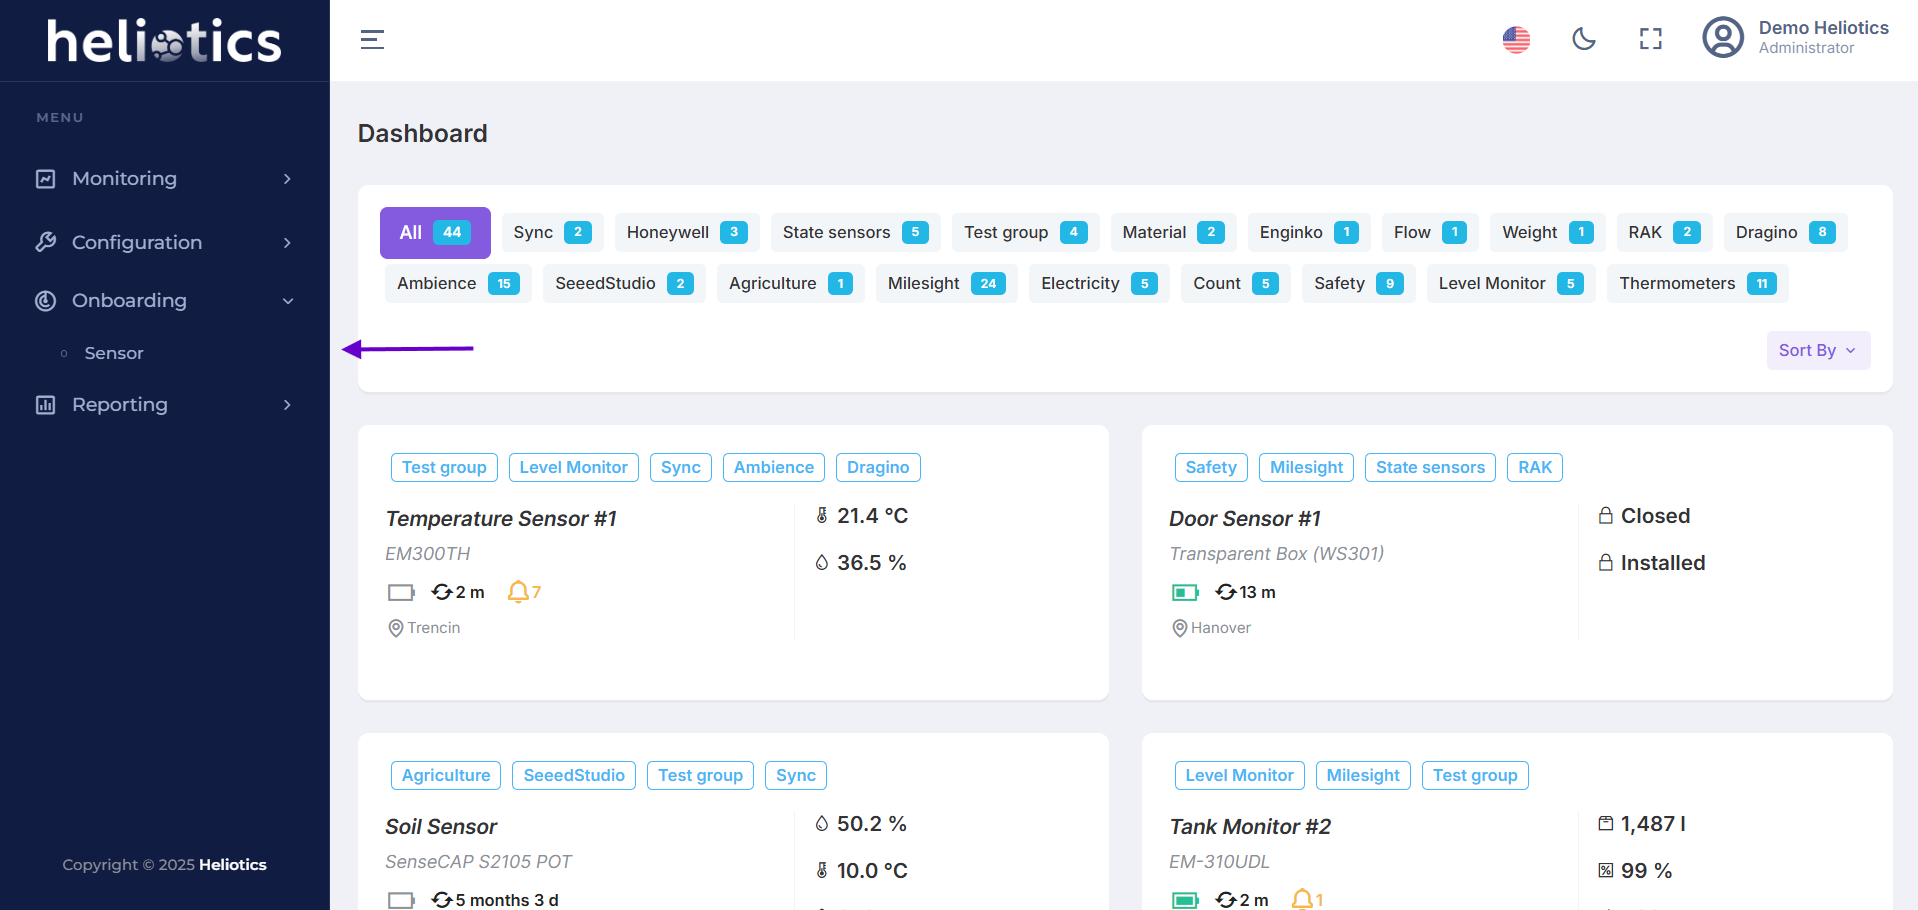Image resolution: width=1918 pixels, height=910 pixels.
Task: Filter by Agriculture 1 group in filter bar
Action: tap(790, 283)
